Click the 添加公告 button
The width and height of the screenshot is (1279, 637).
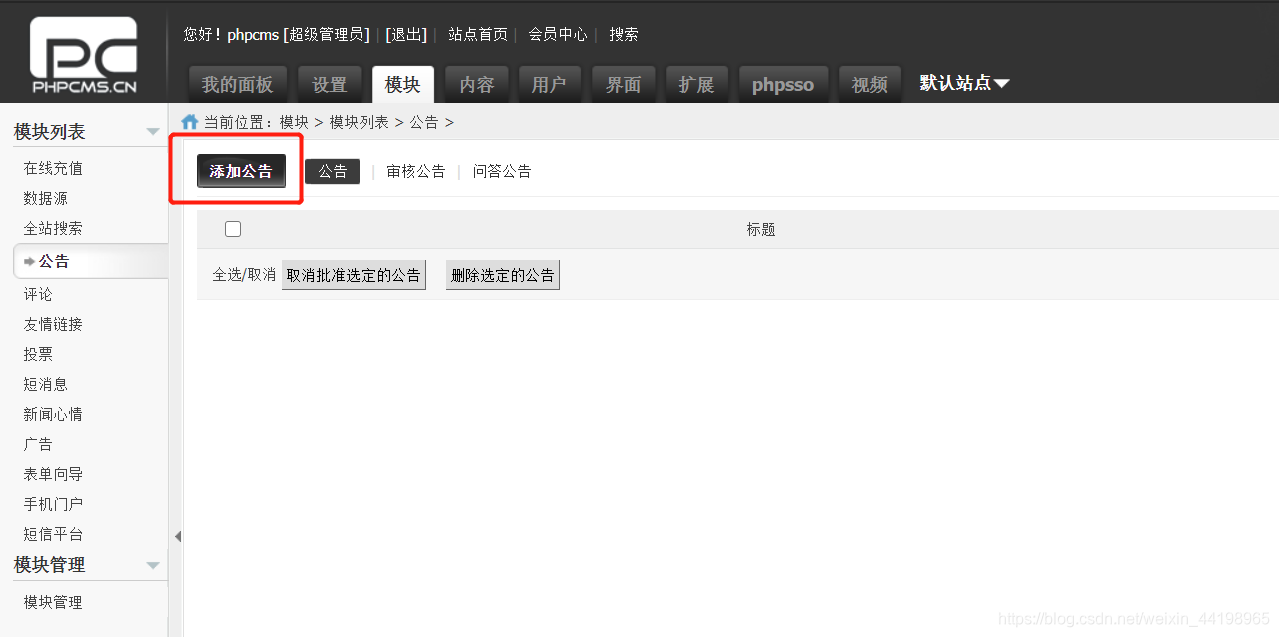pyautogui.click(x=240, y=170)
